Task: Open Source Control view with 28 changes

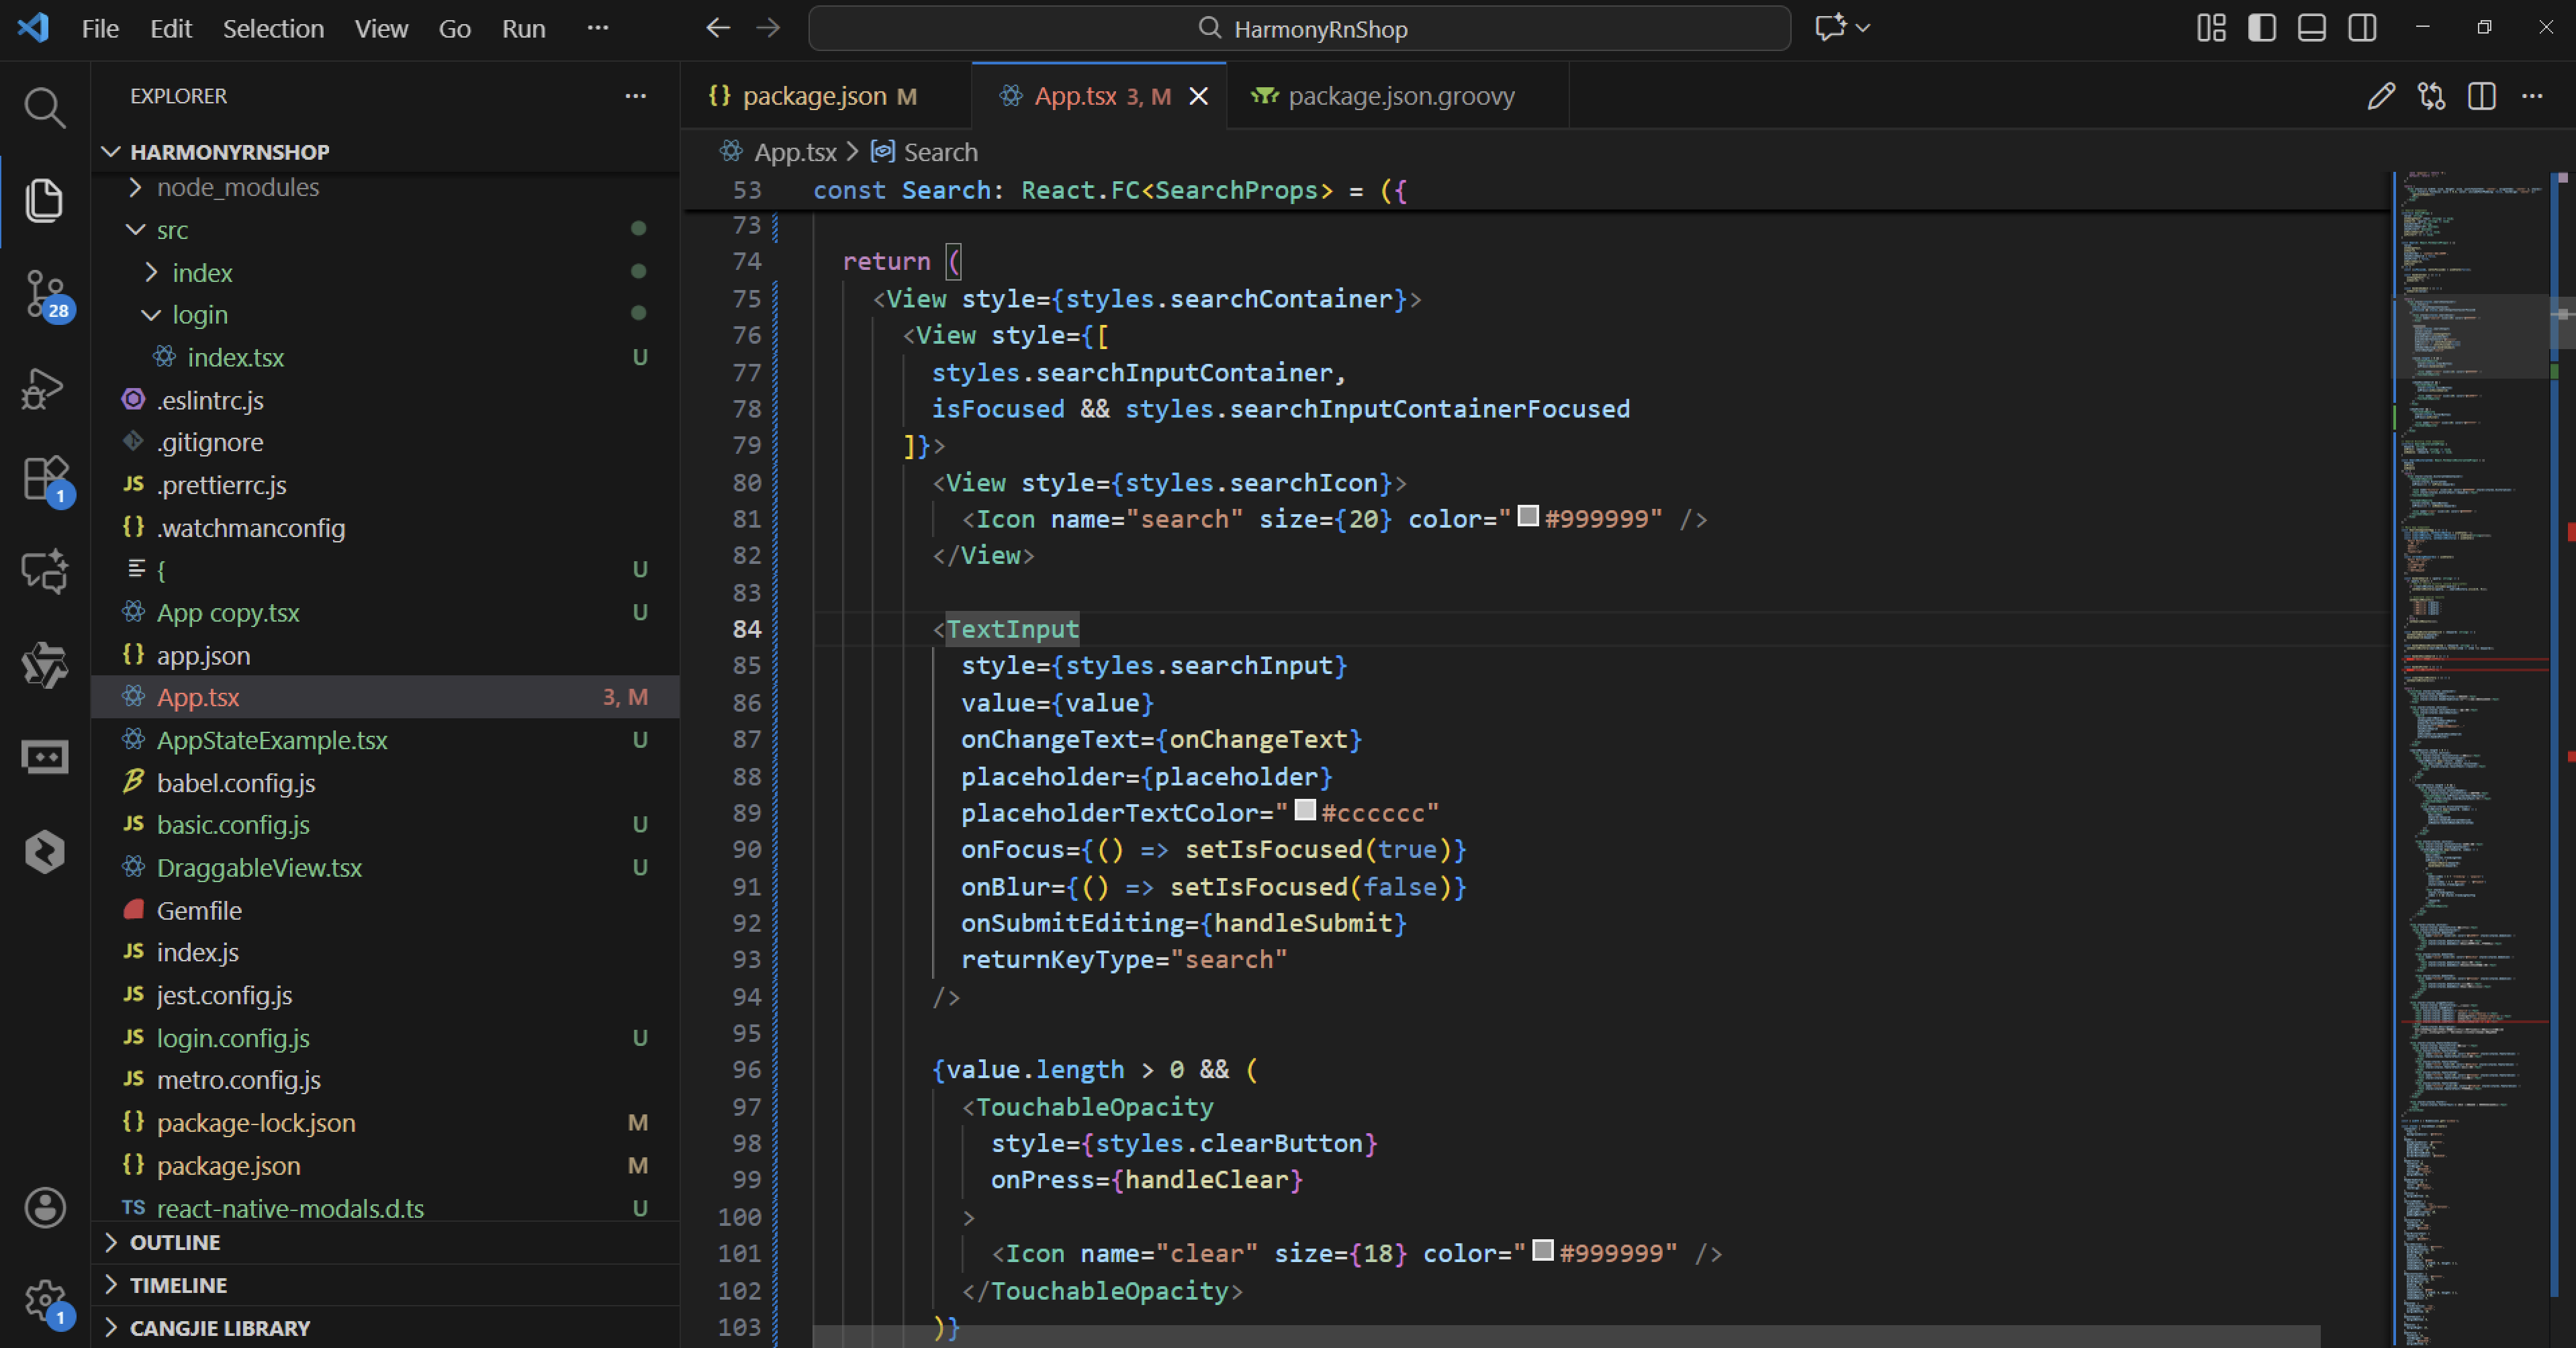Action: tap(44, 294)
